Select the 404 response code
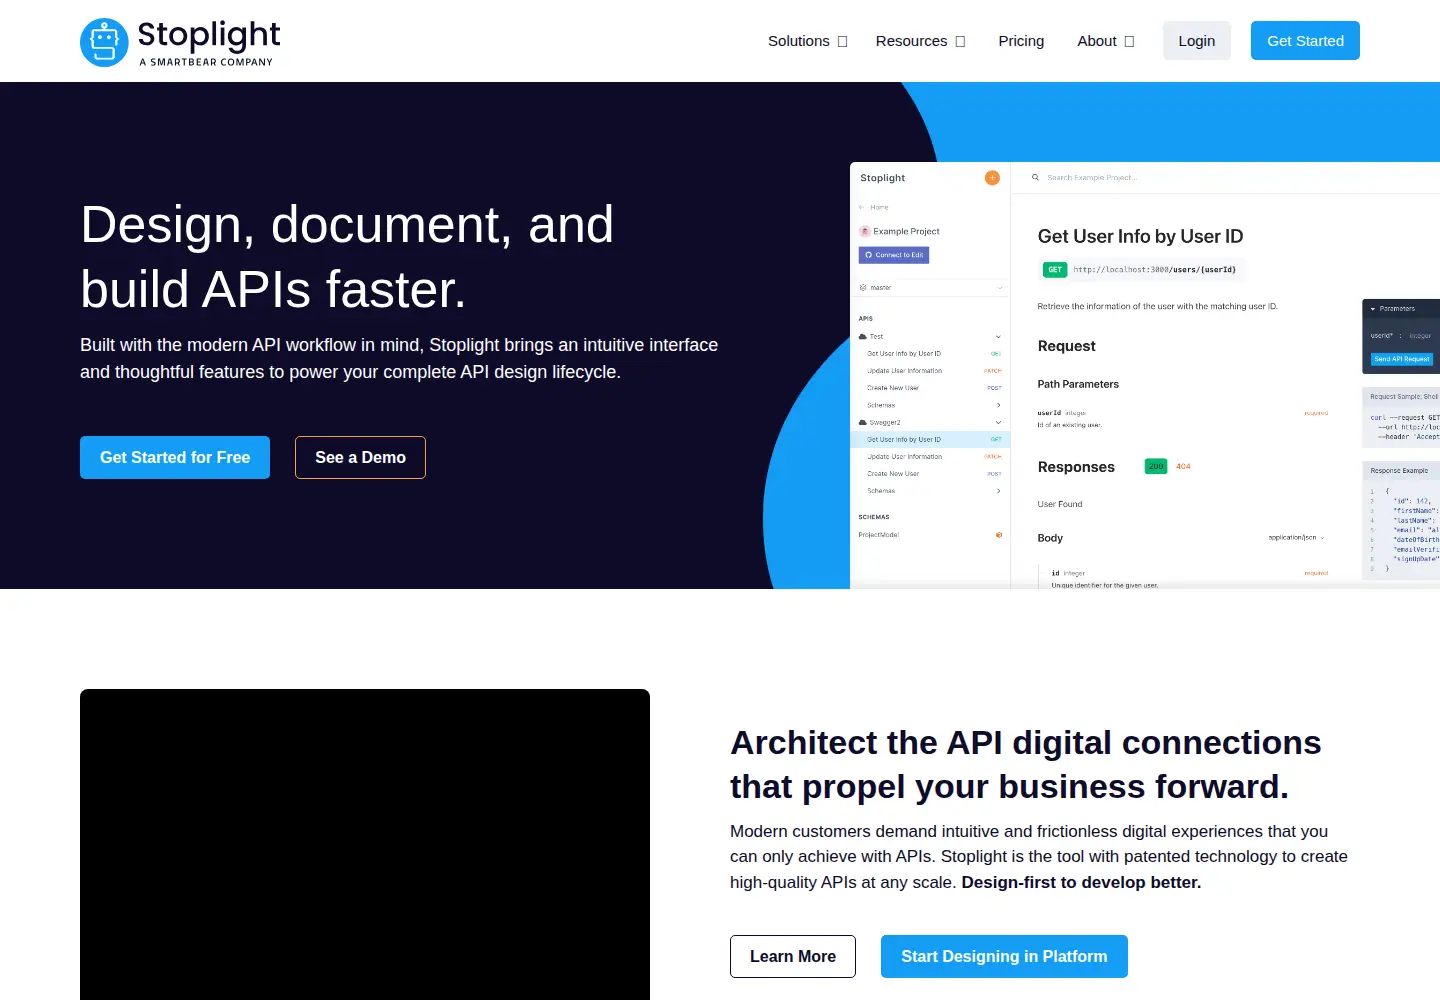 [1183, 467]
